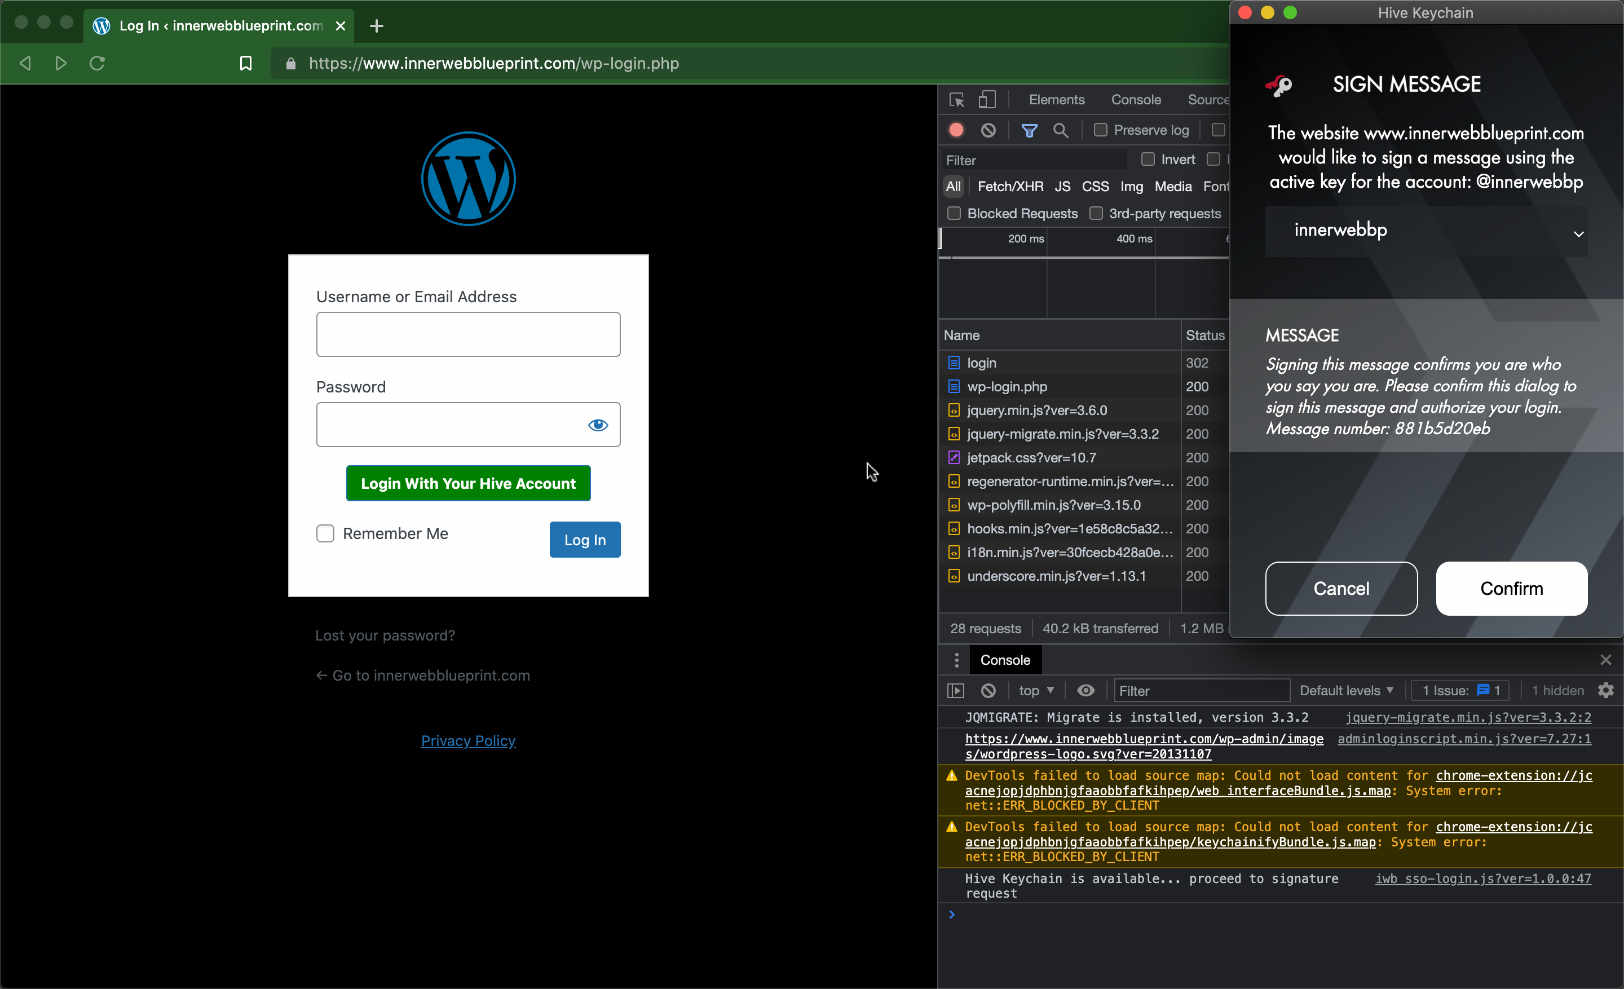Screen dimensions: 1624x989
Task: Select the jquery.min.js?ver=3.6.0 request
Action: [1085, 411]
